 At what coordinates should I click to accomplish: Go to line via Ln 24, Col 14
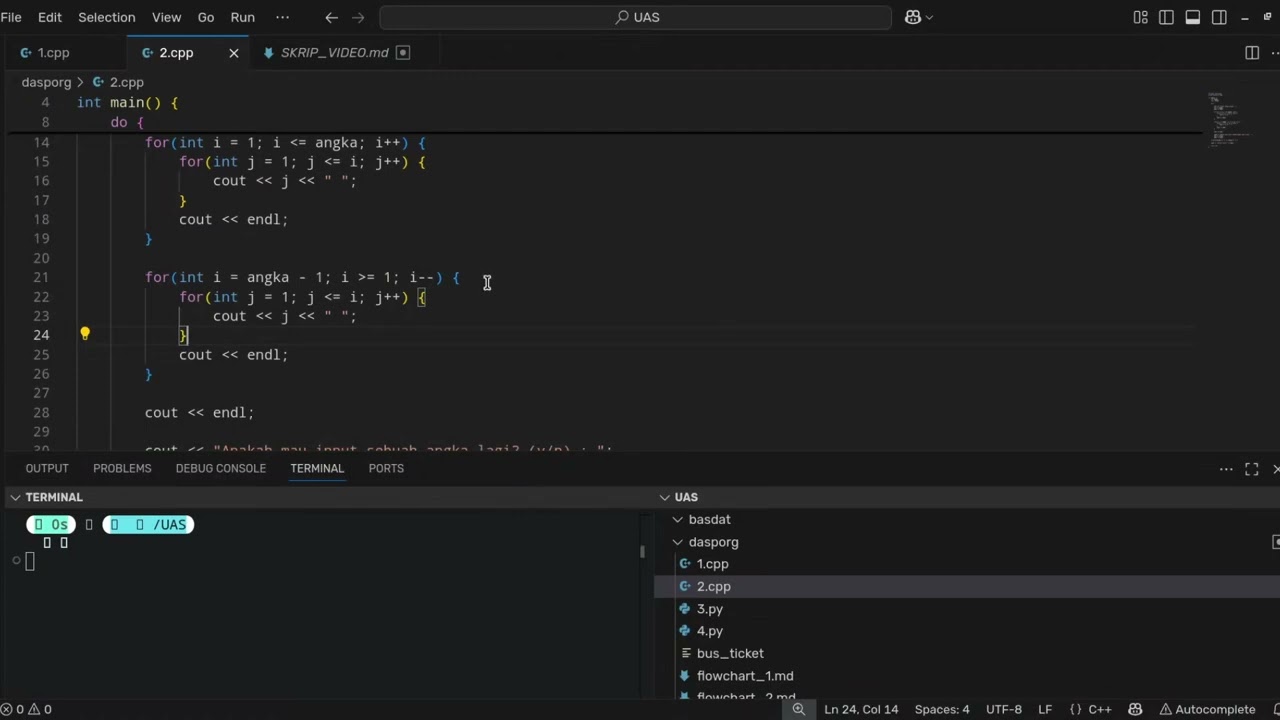pyautogui.click(x=861, y=709)
